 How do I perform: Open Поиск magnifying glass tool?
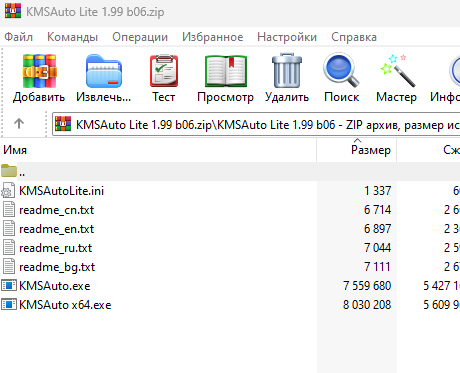341,70
